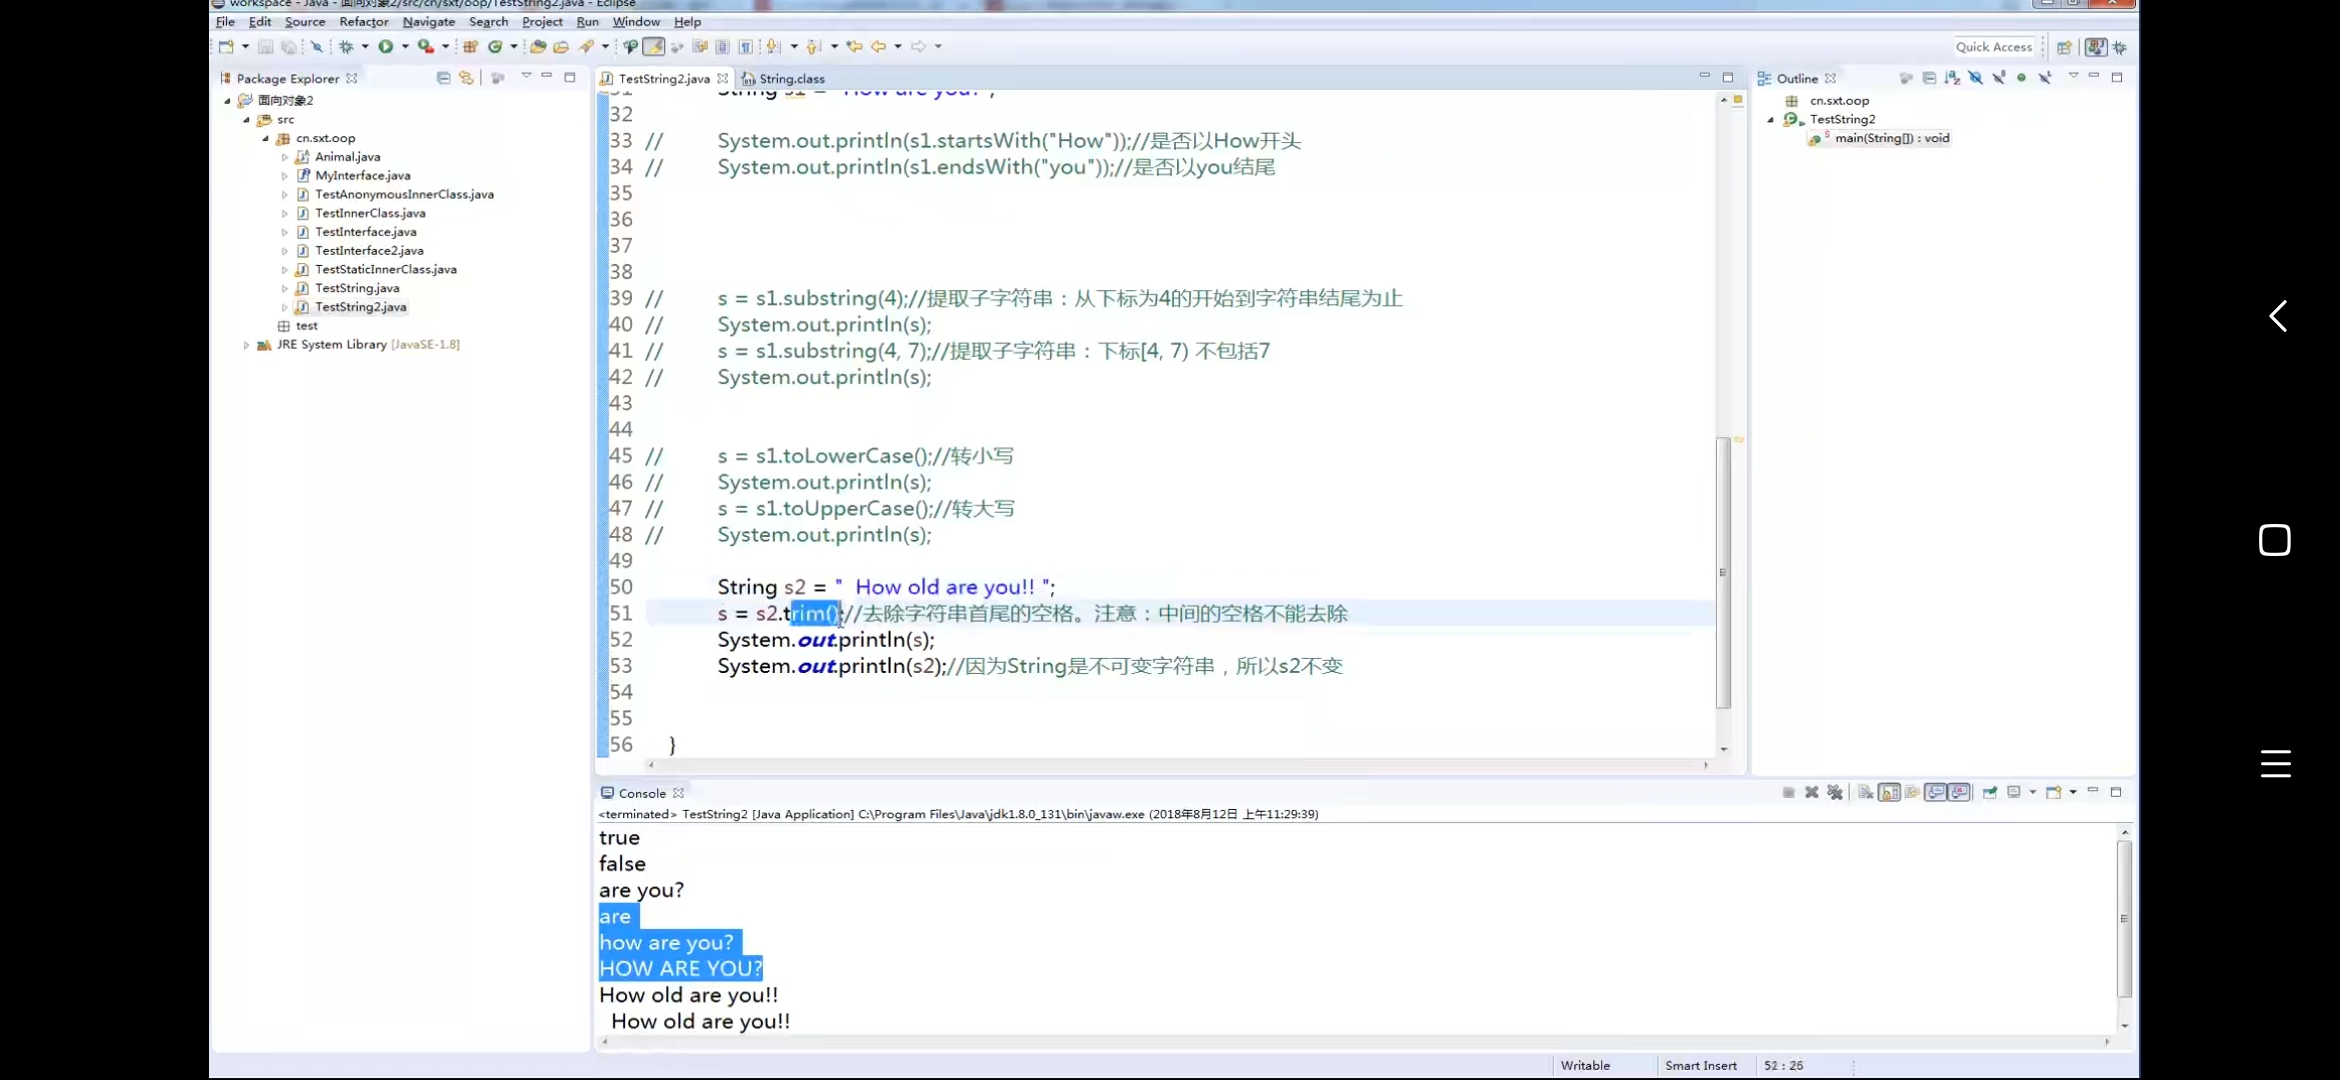
Task: Click Remove All Terminated Launches icon
Action: [x=1835, y=792]
